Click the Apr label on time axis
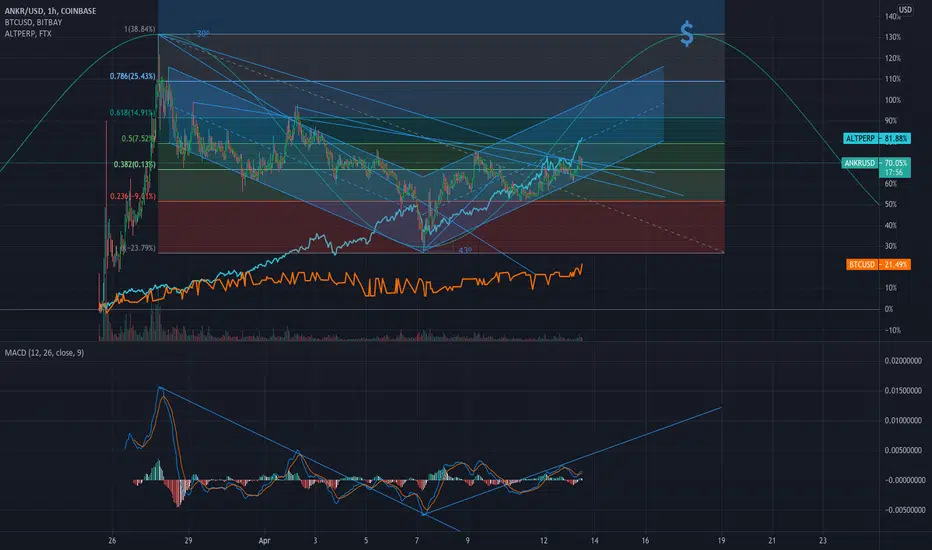This screenshot has height=550, width=932. coord(265,540)
